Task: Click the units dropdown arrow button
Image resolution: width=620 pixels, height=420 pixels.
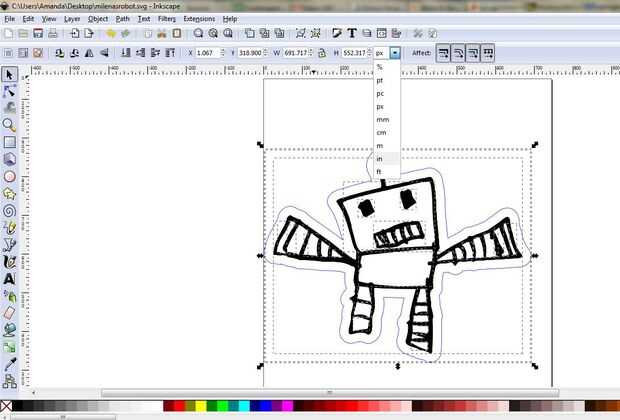Action: pyautogui.click(x=395, y=53)
